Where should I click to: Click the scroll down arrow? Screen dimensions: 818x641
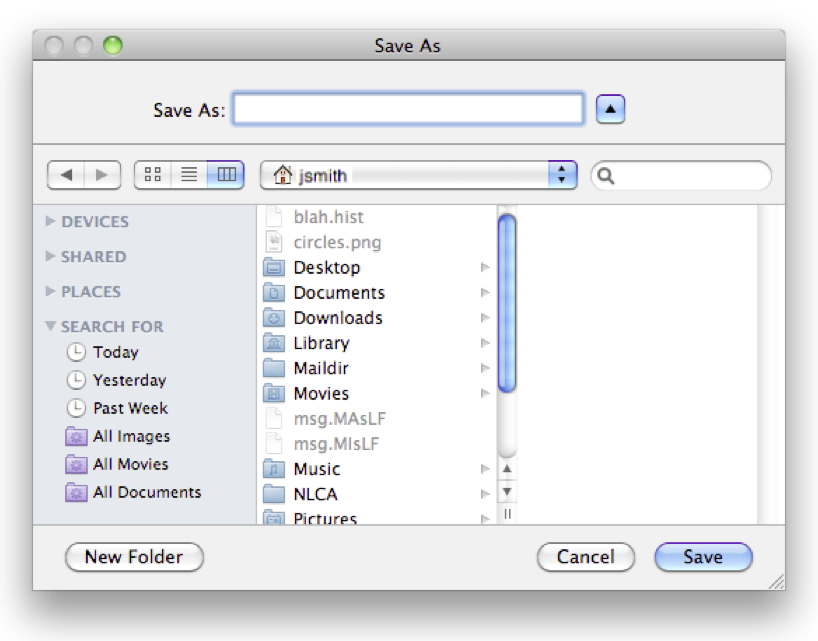(x=507, y=492)
